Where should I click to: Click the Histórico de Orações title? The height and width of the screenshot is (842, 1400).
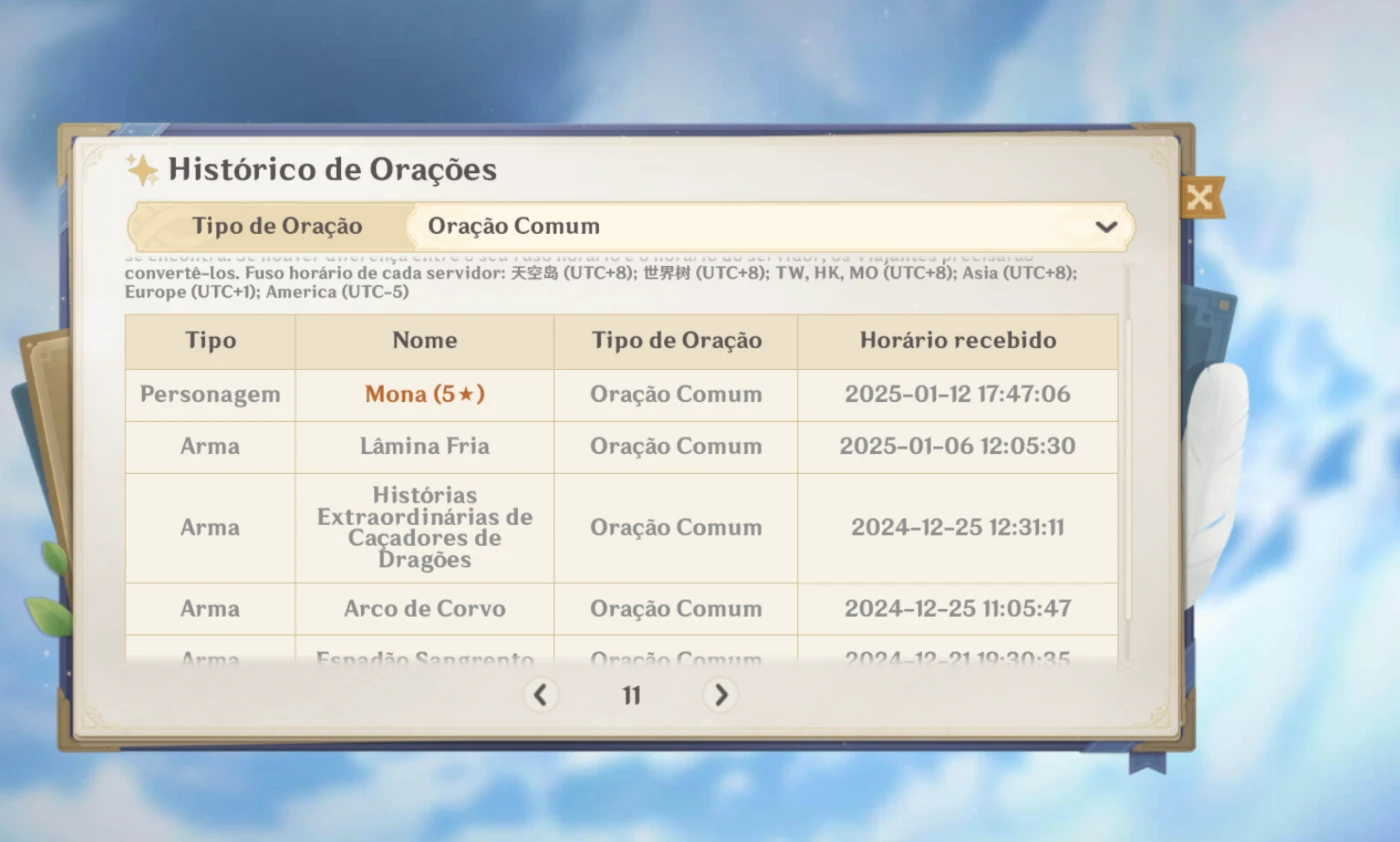pyautogui.click(x=332, y=170)
